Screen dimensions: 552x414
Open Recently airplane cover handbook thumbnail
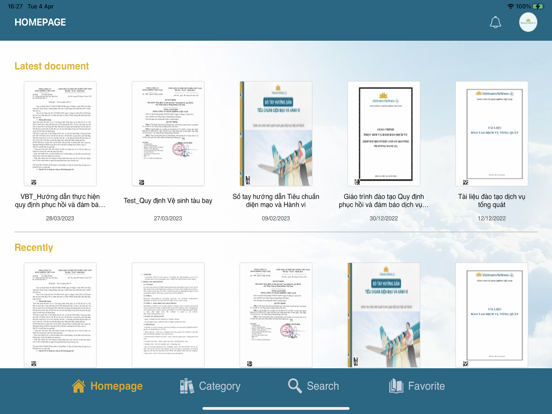point(384,315)
